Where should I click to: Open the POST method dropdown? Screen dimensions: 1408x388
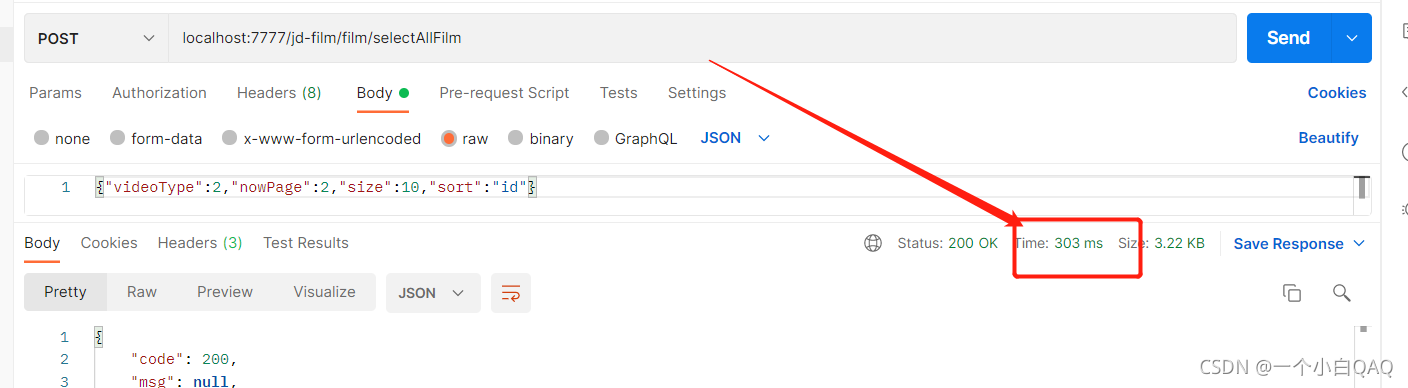tap(96, 38)
